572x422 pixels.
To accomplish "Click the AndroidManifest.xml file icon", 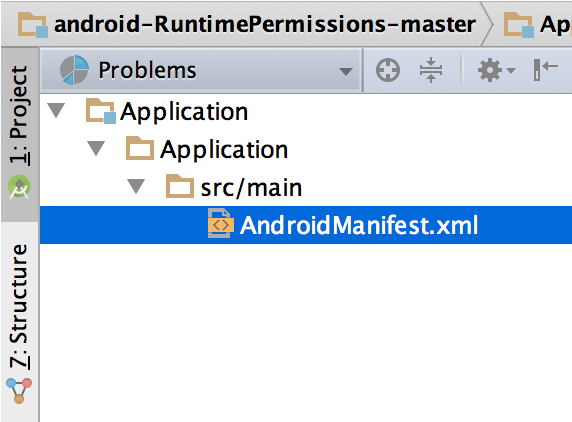I will (220, 224).
